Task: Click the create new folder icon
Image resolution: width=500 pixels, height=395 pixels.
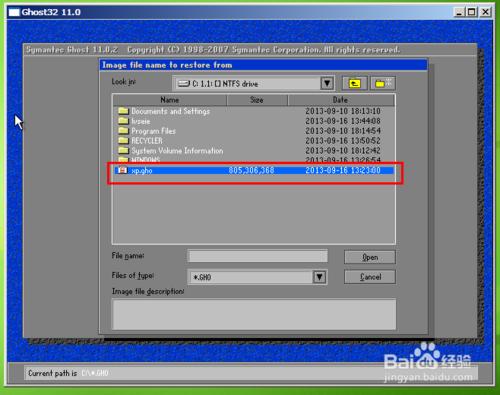Action: (x=383, y=83)
